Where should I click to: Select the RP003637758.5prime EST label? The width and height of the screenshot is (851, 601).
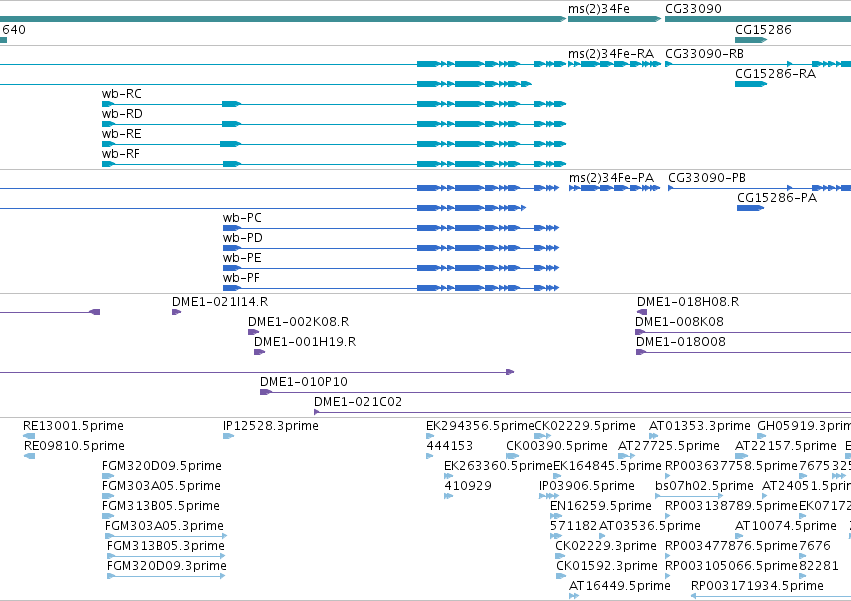click(x=732, y=466)
